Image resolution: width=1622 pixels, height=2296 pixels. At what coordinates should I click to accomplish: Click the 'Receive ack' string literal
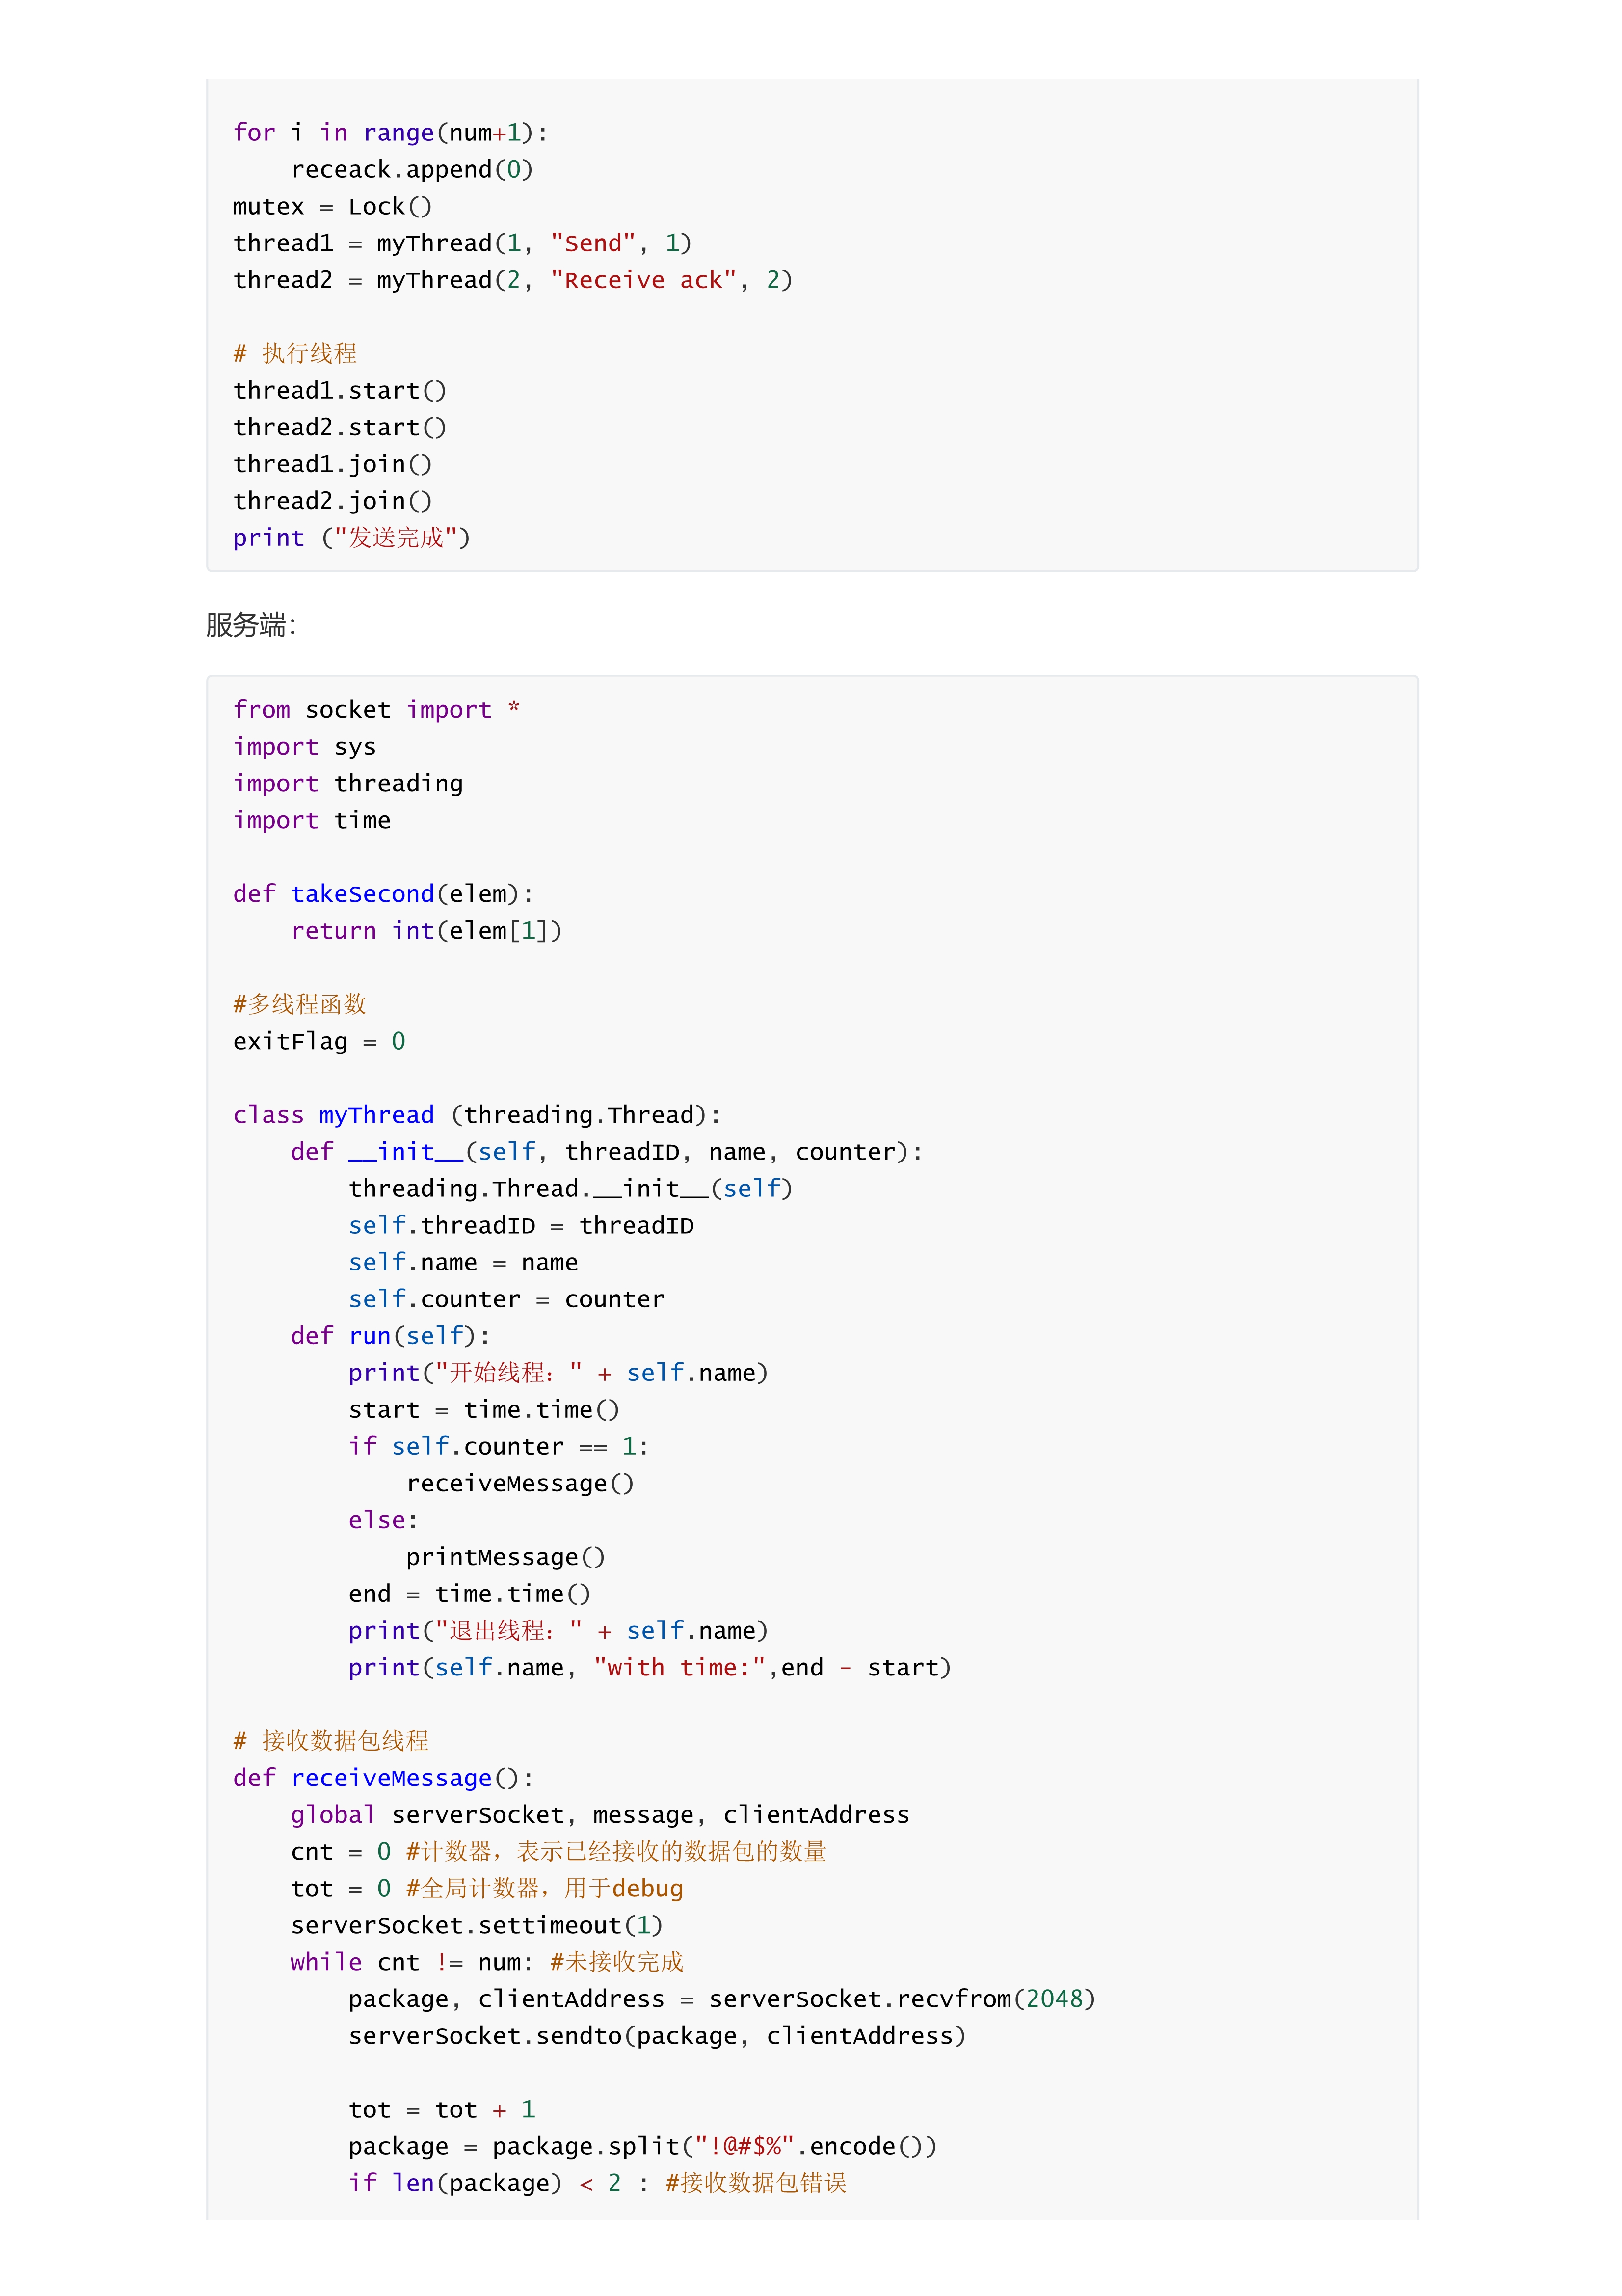643,281
